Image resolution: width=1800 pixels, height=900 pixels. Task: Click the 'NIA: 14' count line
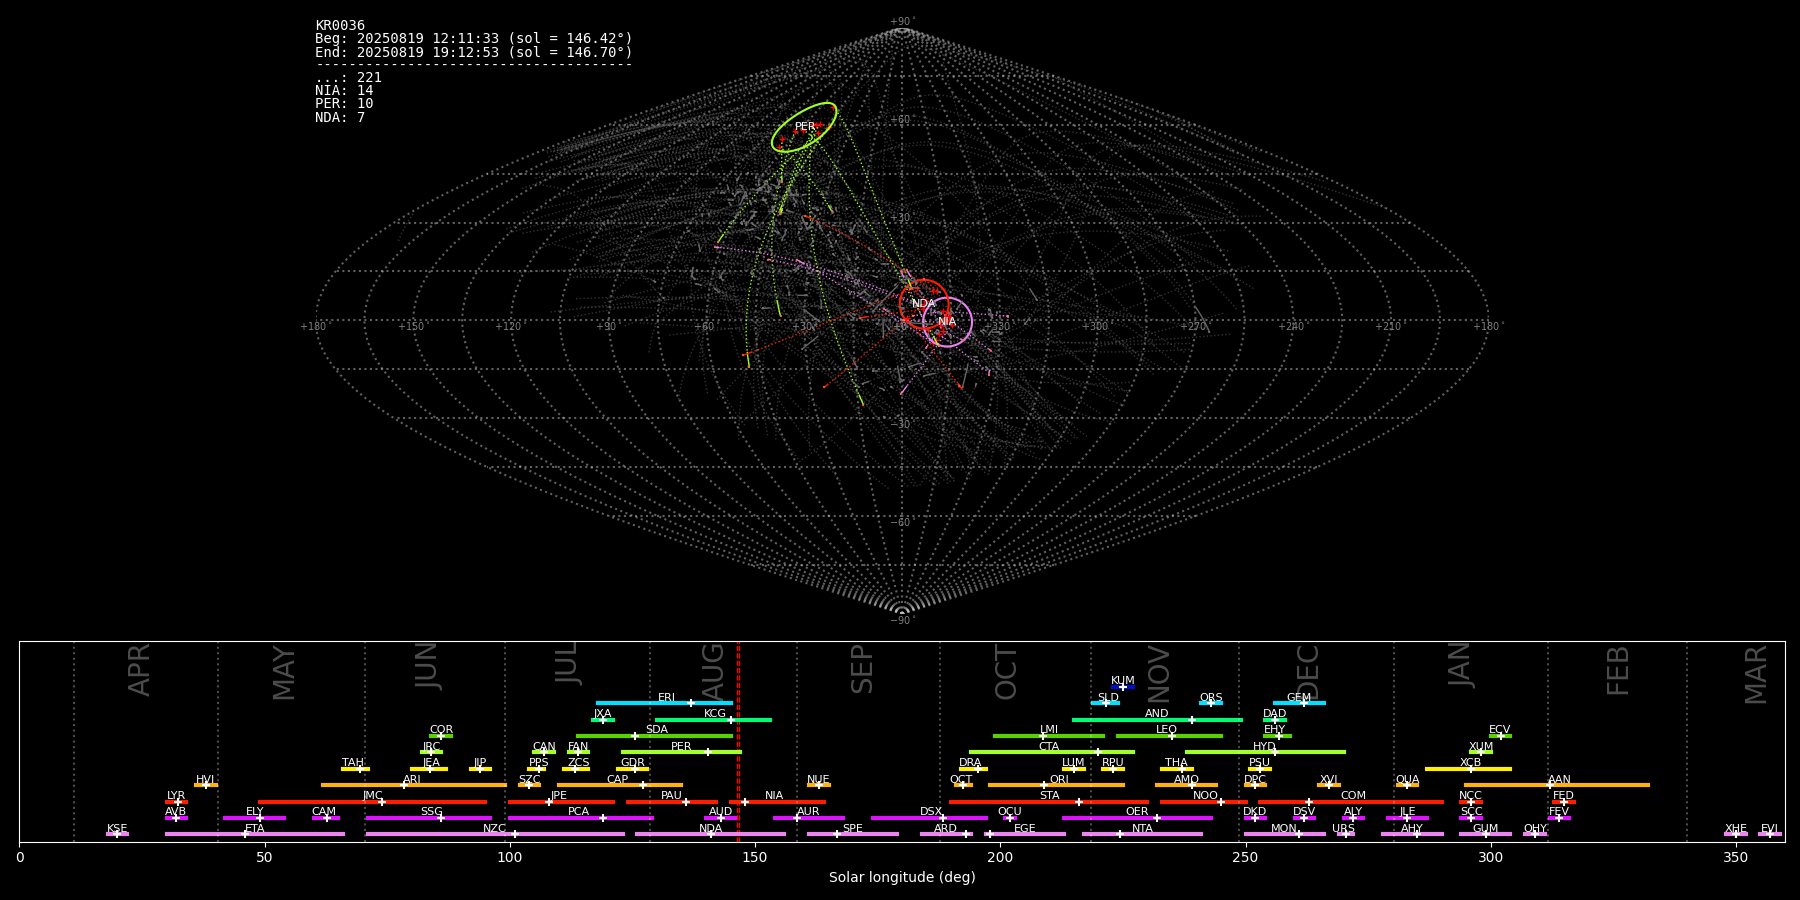tap(344, 91)
